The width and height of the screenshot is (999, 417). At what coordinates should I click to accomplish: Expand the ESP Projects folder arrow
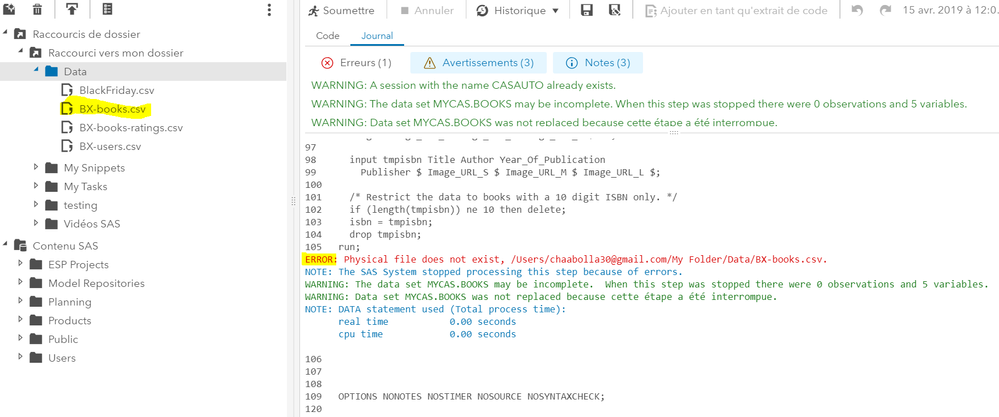[x=20, y=264]
